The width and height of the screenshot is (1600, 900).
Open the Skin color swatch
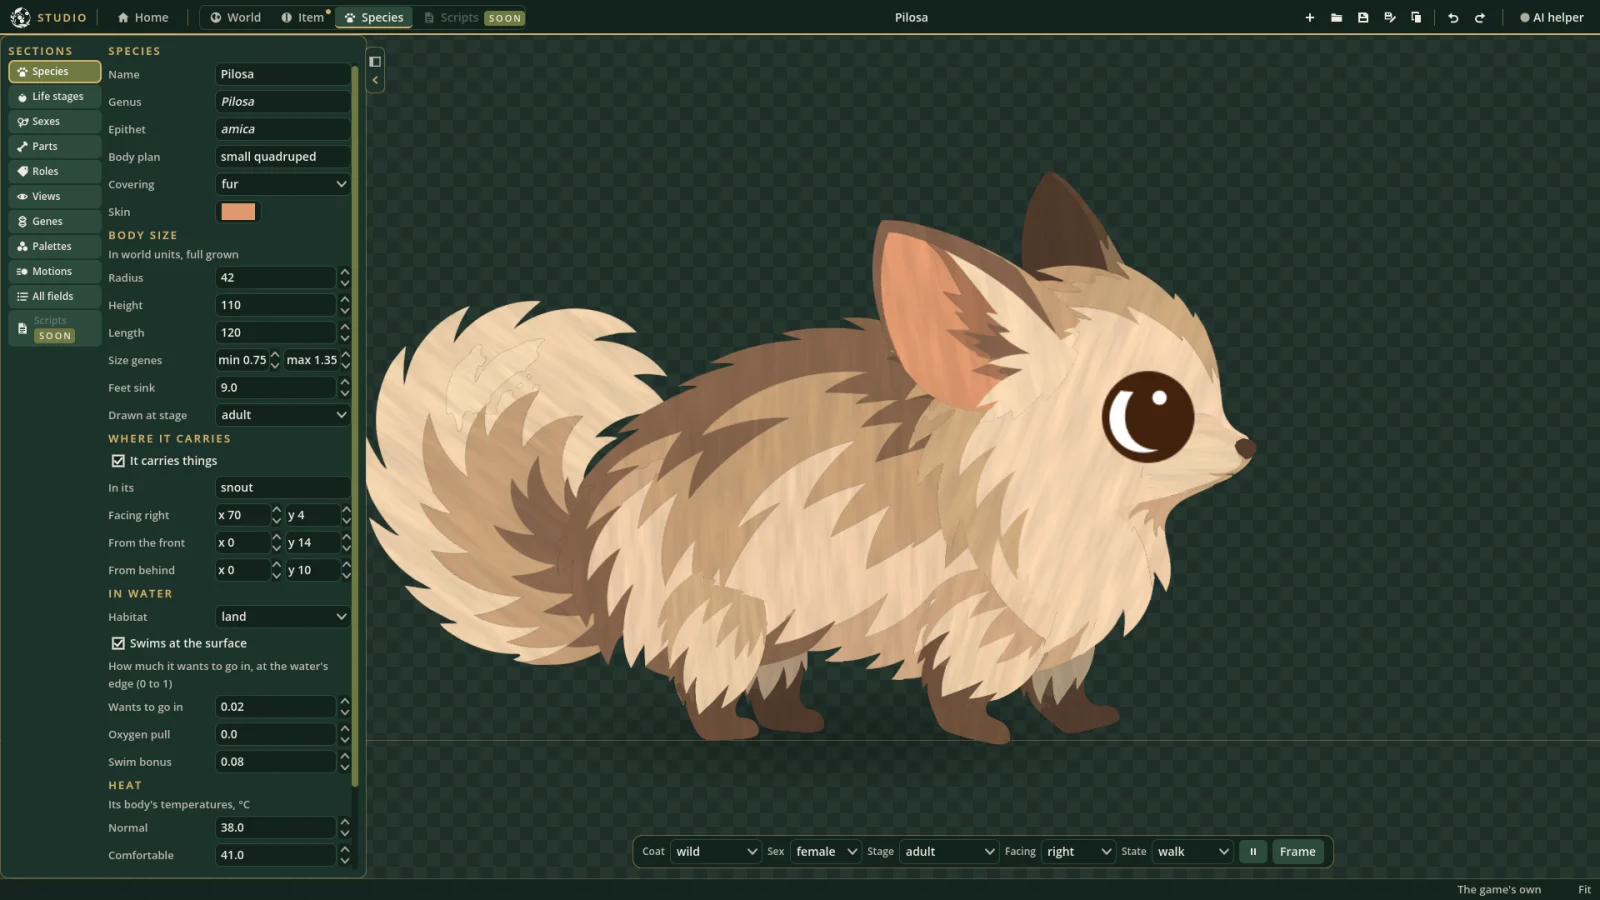[x=238, y=212]
